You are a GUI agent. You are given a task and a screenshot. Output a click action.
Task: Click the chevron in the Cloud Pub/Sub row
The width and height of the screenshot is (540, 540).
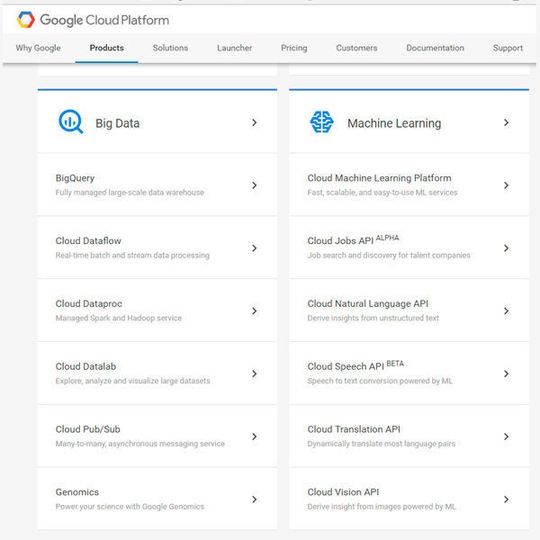click(x=254, y=437)
